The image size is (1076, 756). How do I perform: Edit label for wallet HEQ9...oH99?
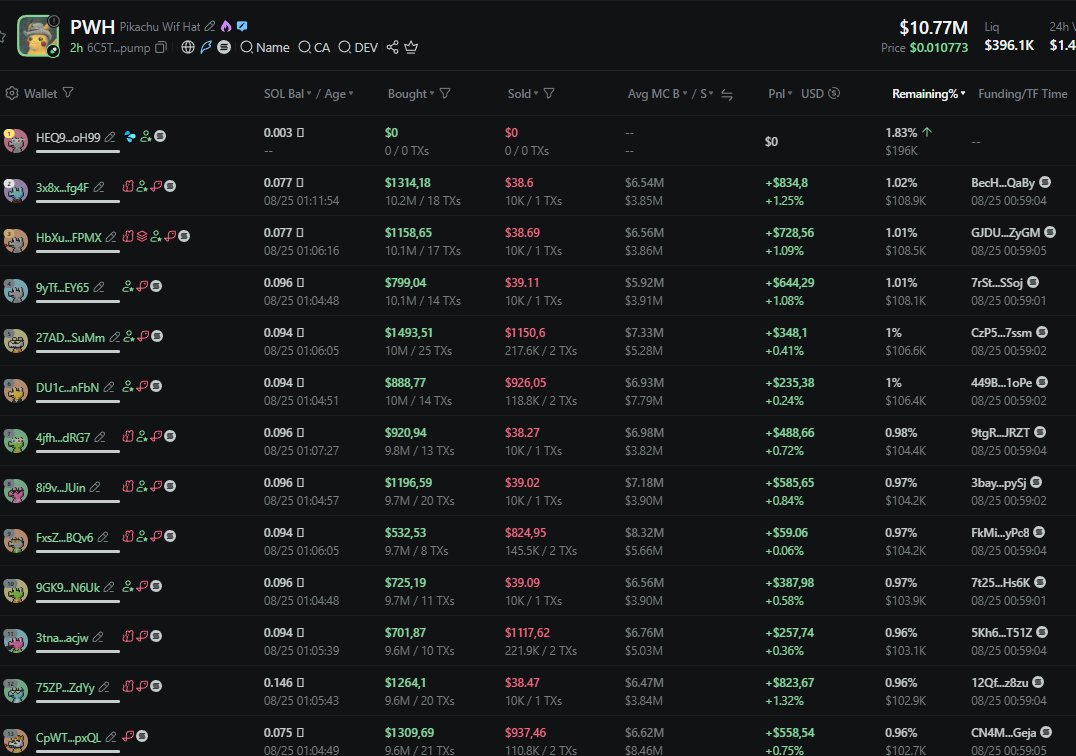pos(110,137)
